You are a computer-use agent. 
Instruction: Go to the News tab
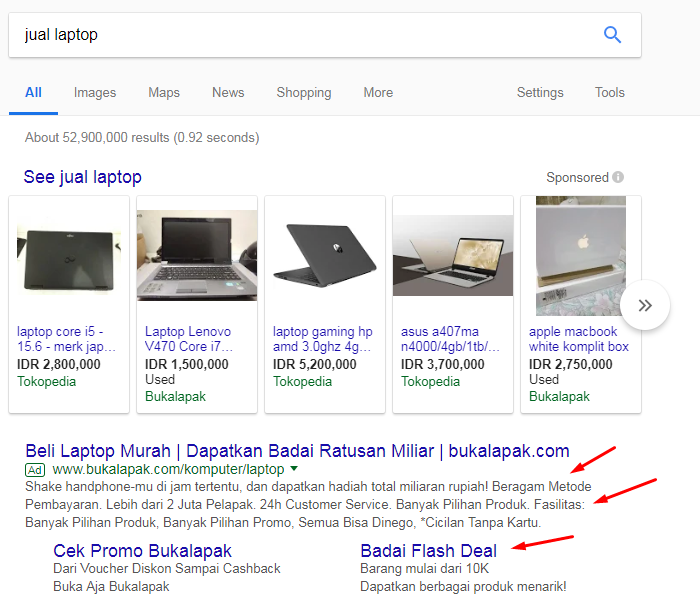tap(228, 92)
